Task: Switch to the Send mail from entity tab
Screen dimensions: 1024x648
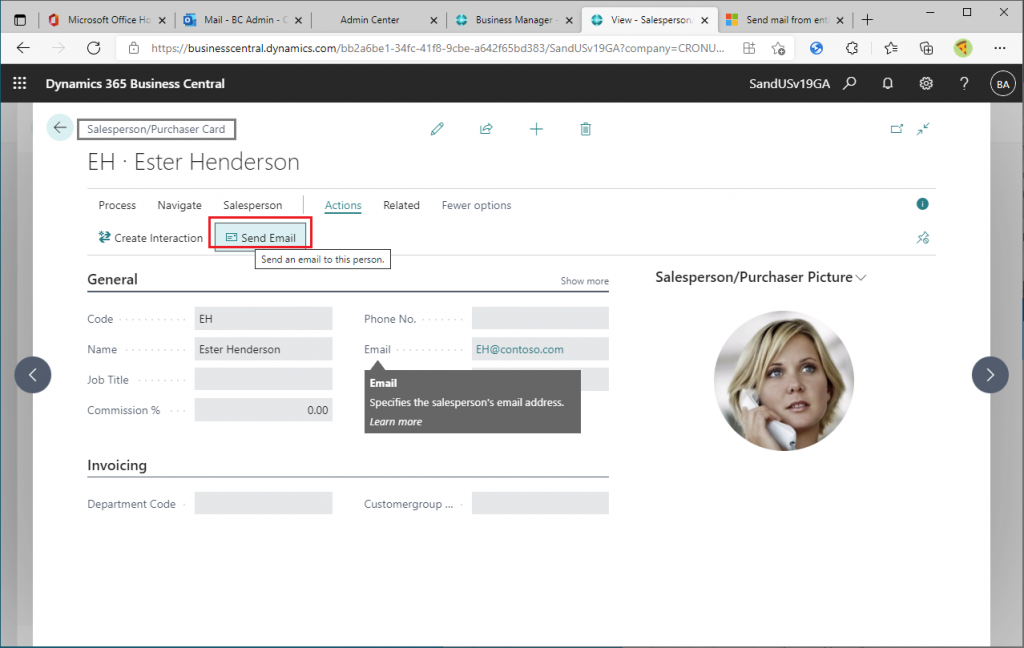Action: pyautogui.click(x=784, y=20)
